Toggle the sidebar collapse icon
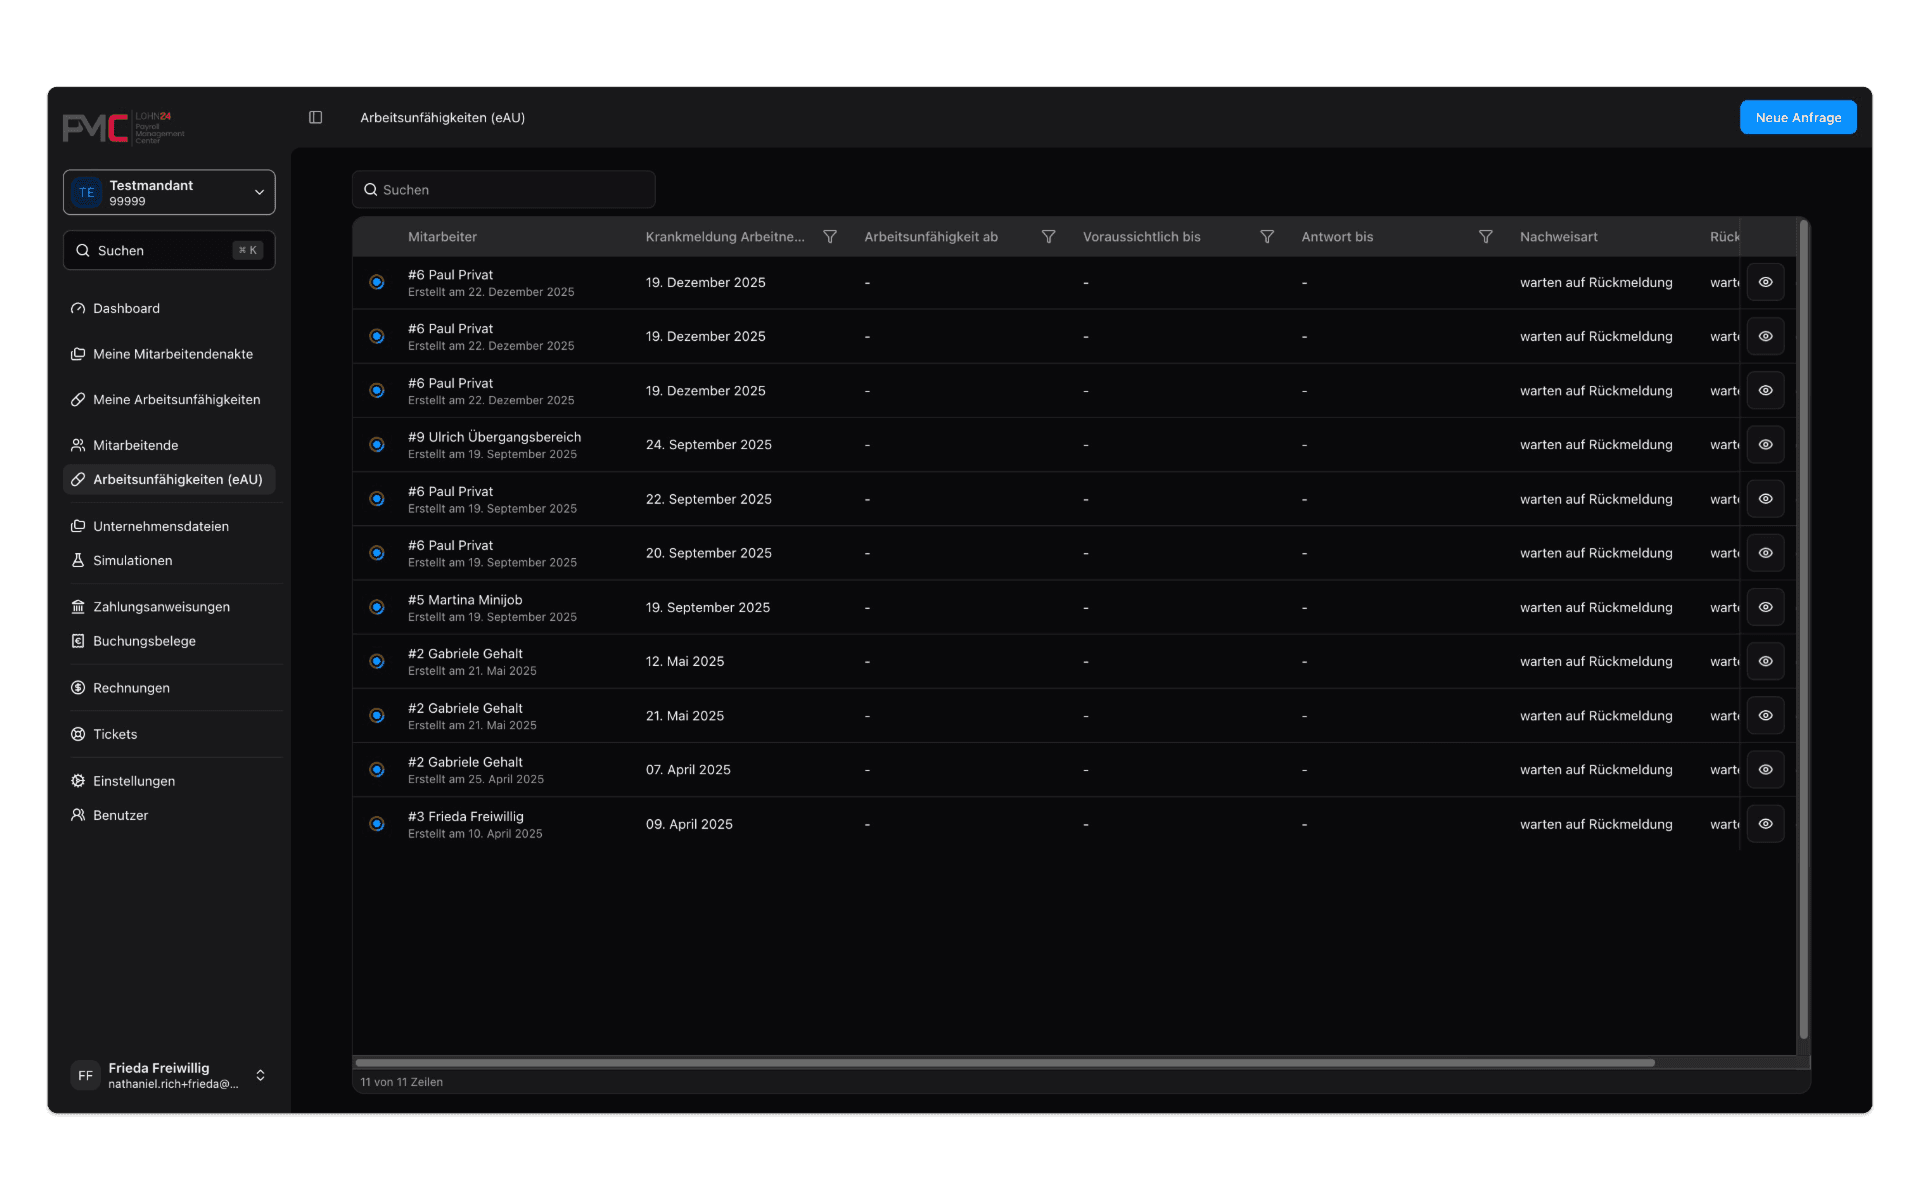1920x1200 pixels. 315,117
